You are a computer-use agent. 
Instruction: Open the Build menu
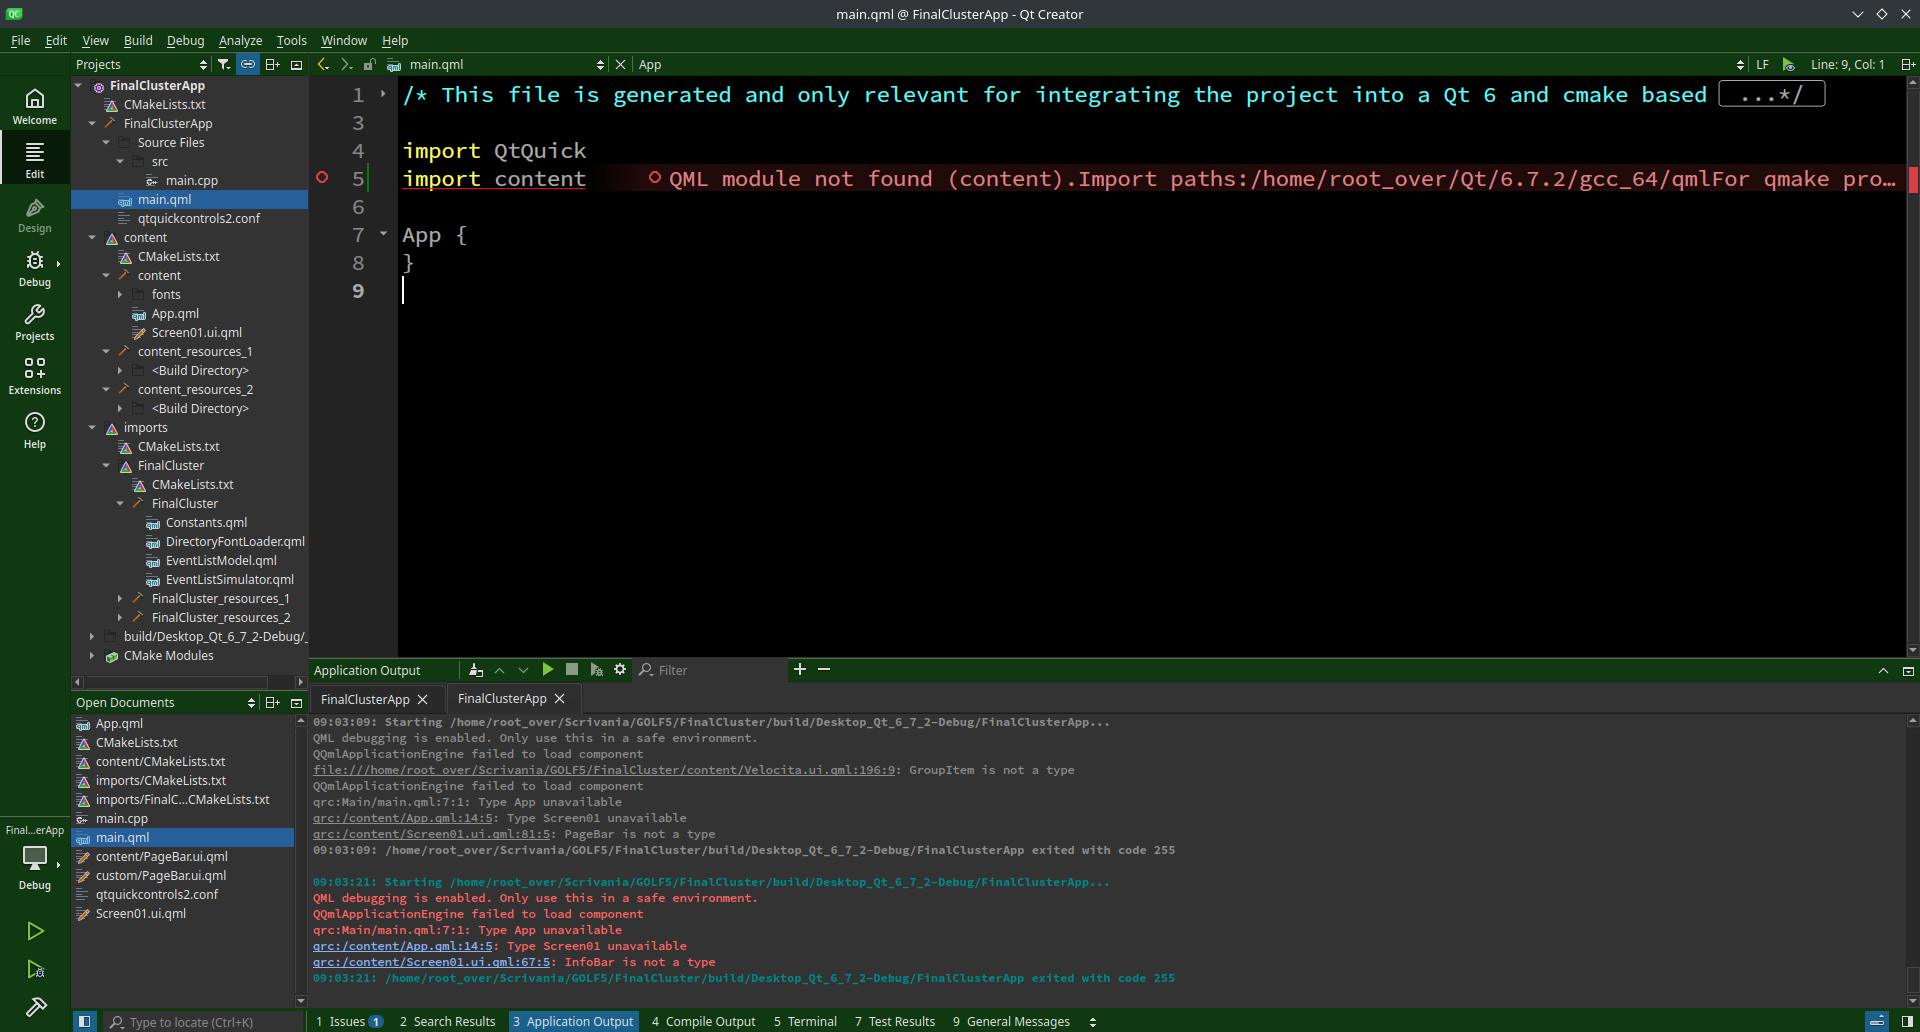(x=138, y=40)
